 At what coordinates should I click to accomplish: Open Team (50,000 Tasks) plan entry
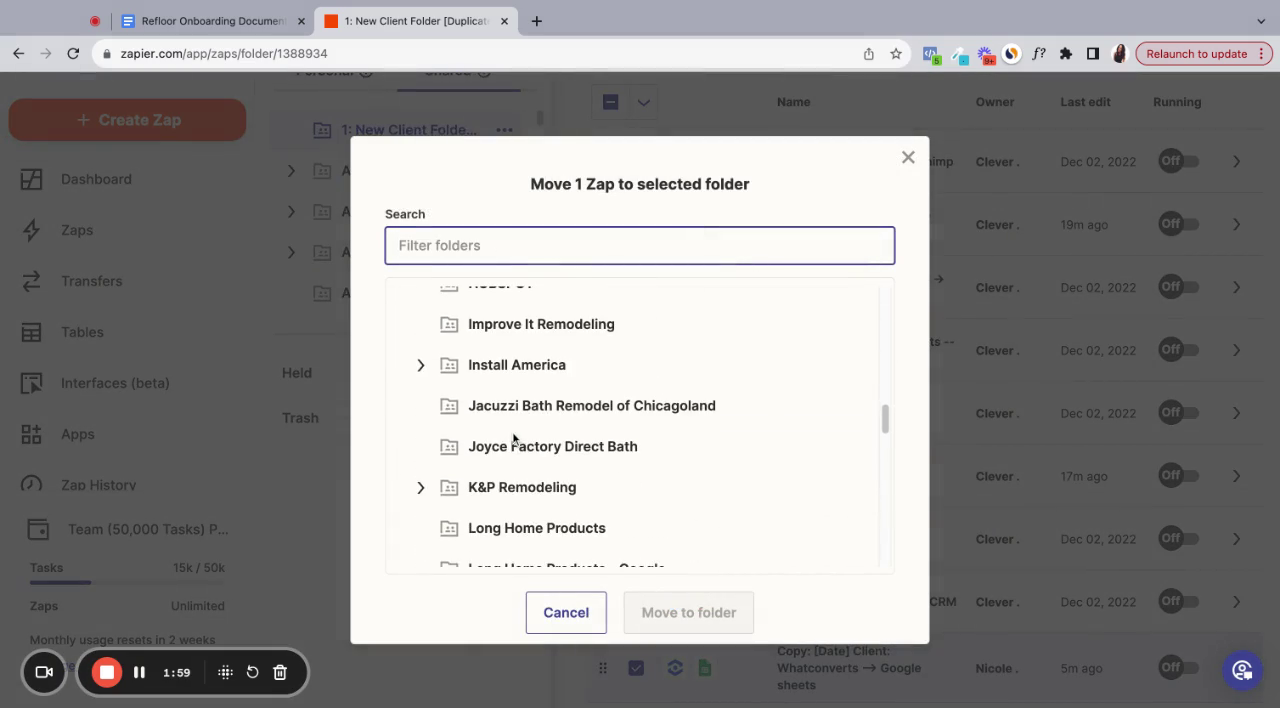[x=148, y=529]
